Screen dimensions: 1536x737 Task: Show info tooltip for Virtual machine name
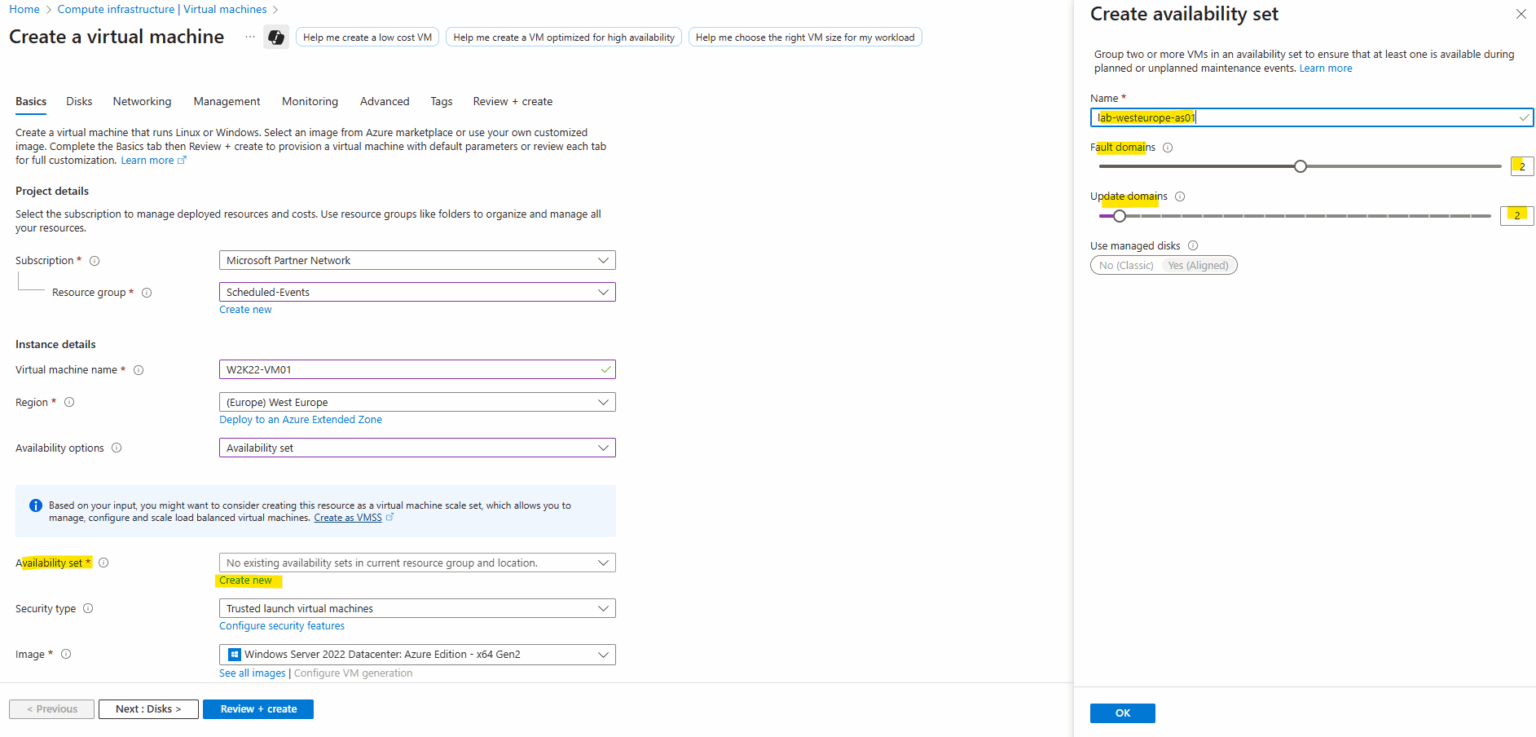(138, 370)
